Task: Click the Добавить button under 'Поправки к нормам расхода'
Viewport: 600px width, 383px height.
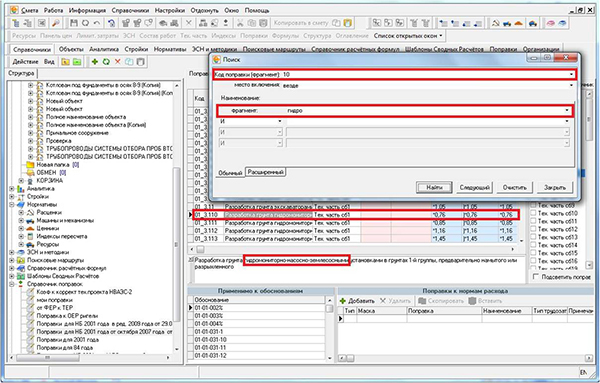Action: click(x=357, y=301)
